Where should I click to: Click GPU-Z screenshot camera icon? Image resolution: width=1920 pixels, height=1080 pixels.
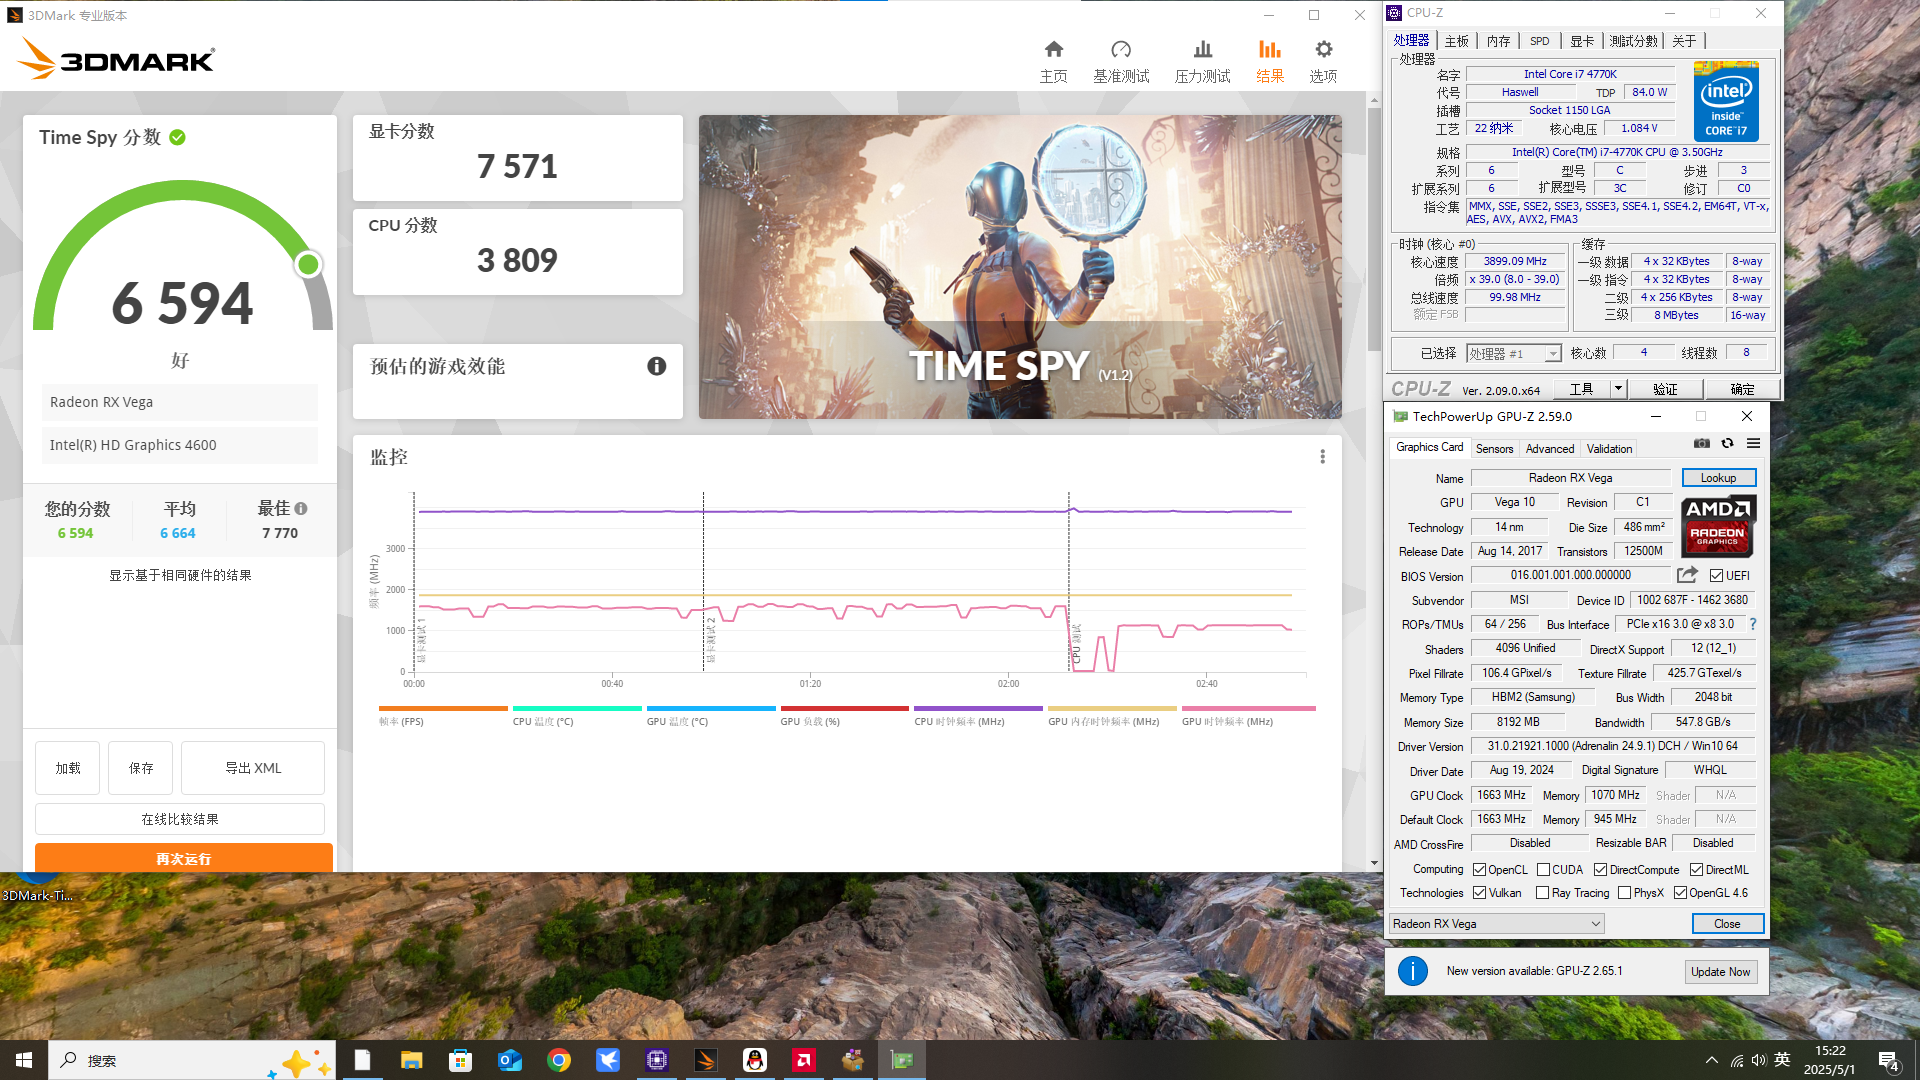click(x=1701, y=444)
